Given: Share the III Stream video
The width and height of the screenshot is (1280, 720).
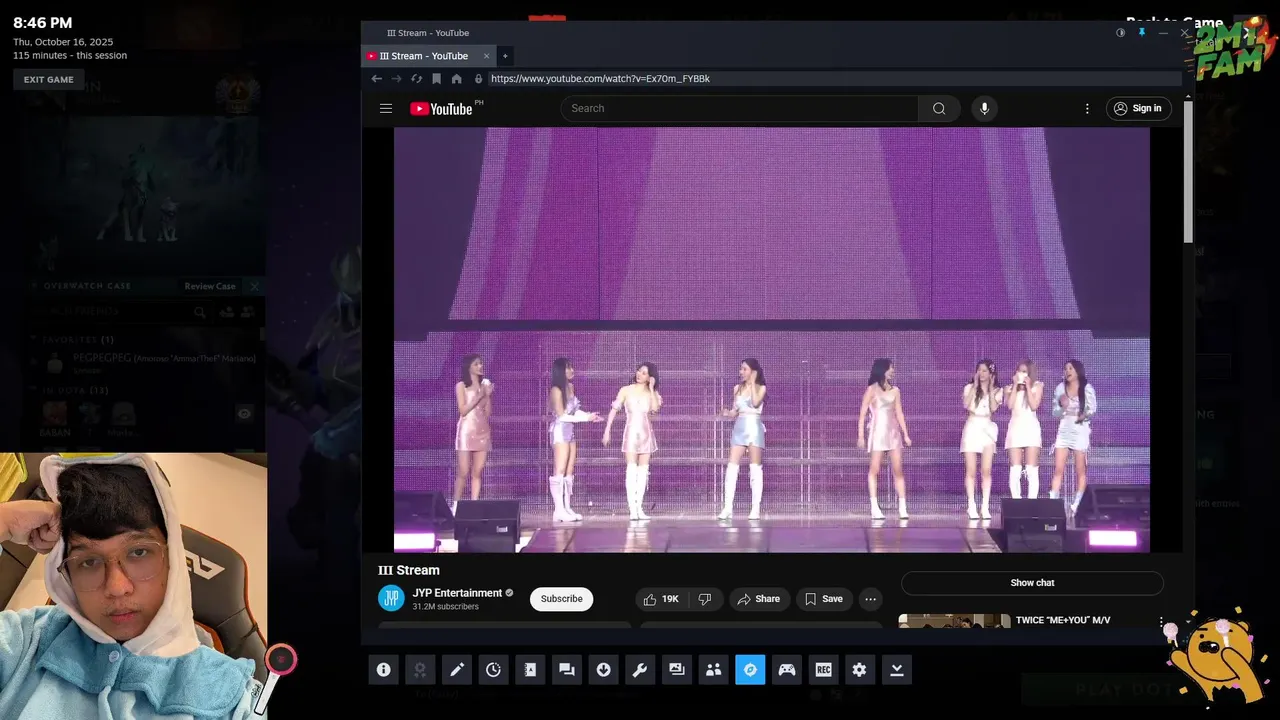Looking at the screenshot, I should 758,599.
